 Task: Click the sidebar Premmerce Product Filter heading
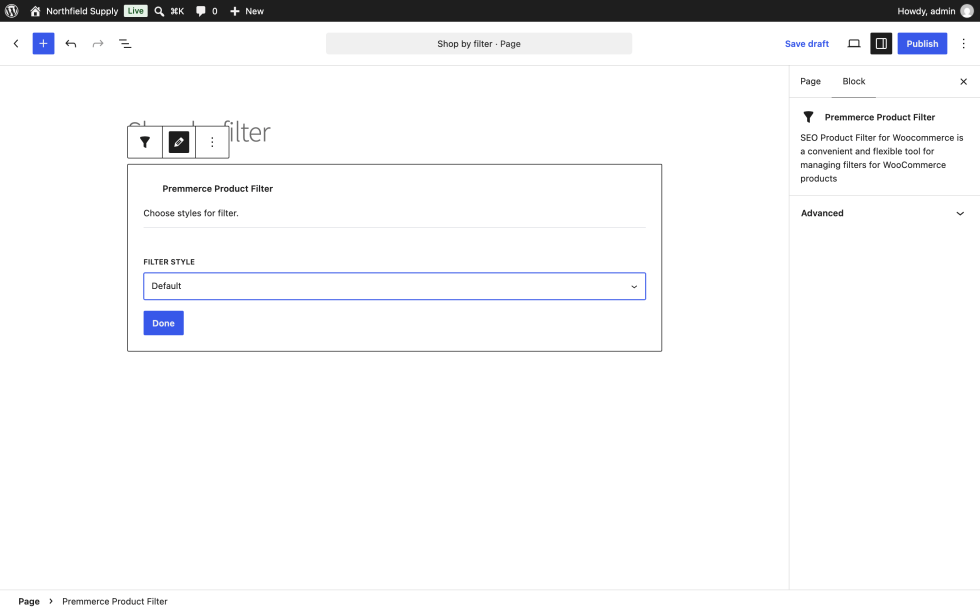pos(879,118)
